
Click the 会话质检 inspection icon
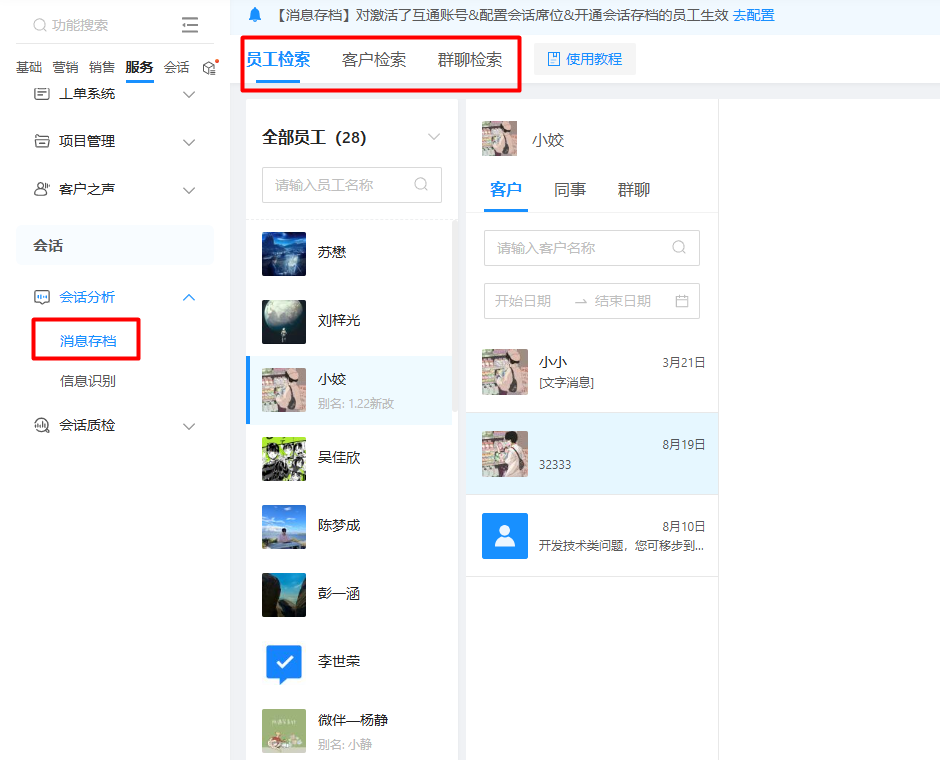[x=41, y=426]
